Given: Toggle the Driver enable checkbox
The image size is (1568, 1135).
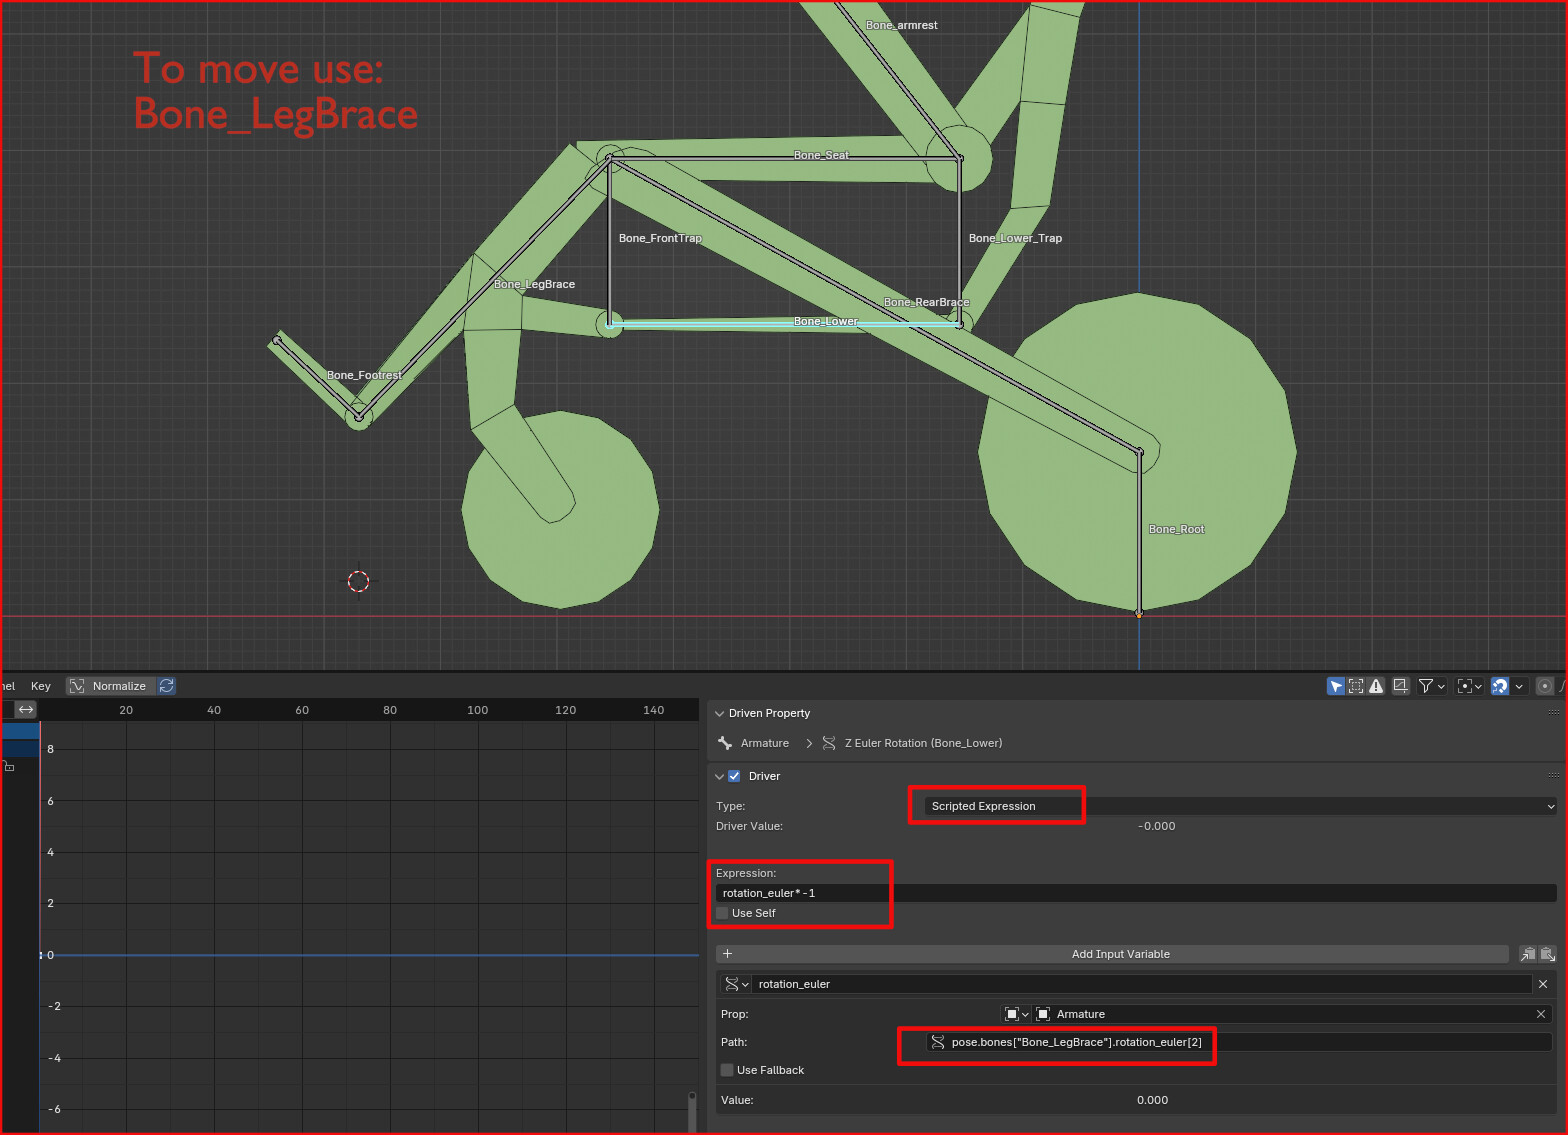Looking at the screenshot, I should point(734,776).
